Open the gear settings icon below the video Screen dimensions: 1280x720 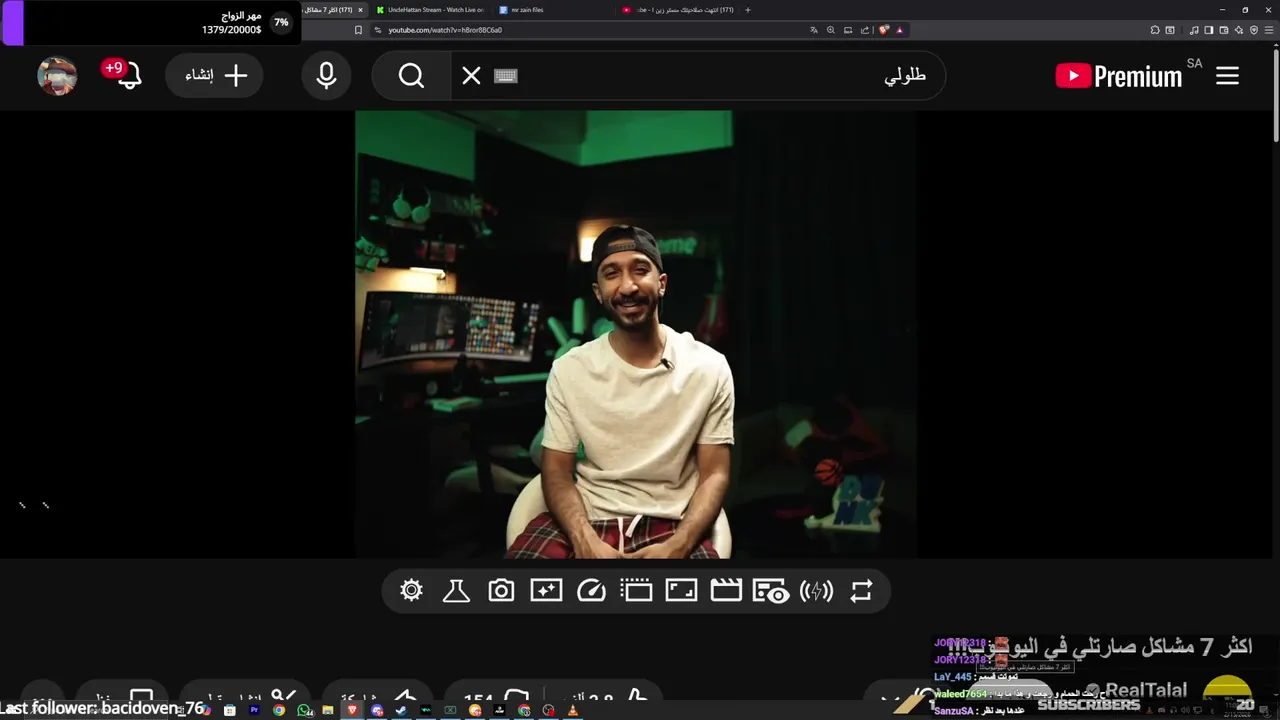[411, 591]
